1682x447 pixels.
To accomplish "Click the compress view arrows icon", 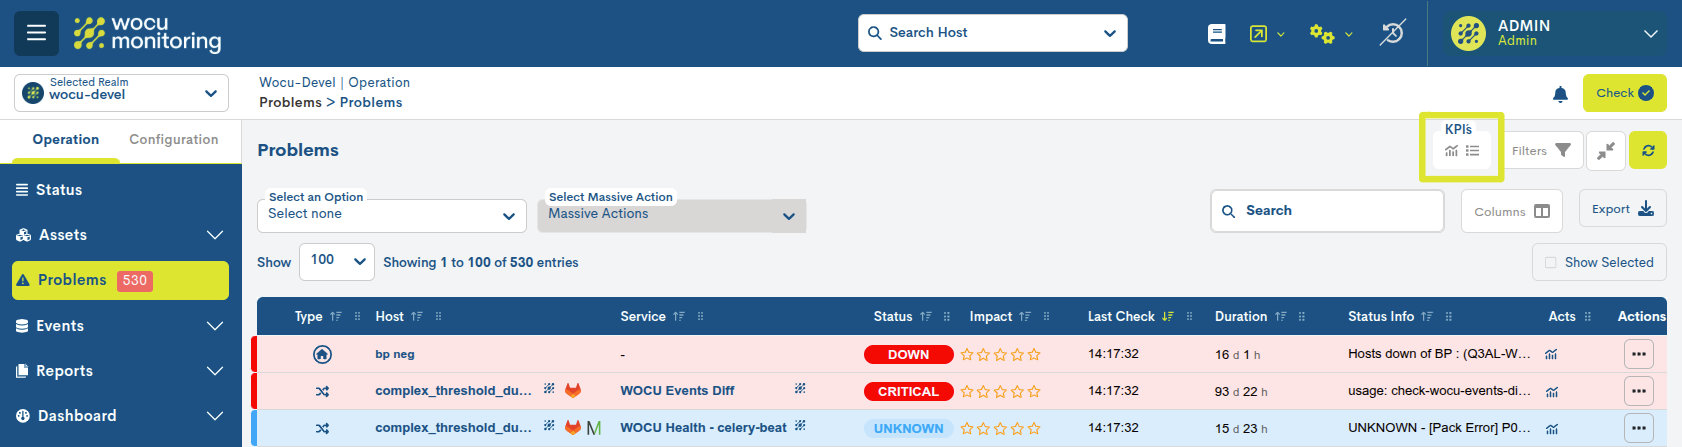I will pyautogui.click(x=1606, y=151).
